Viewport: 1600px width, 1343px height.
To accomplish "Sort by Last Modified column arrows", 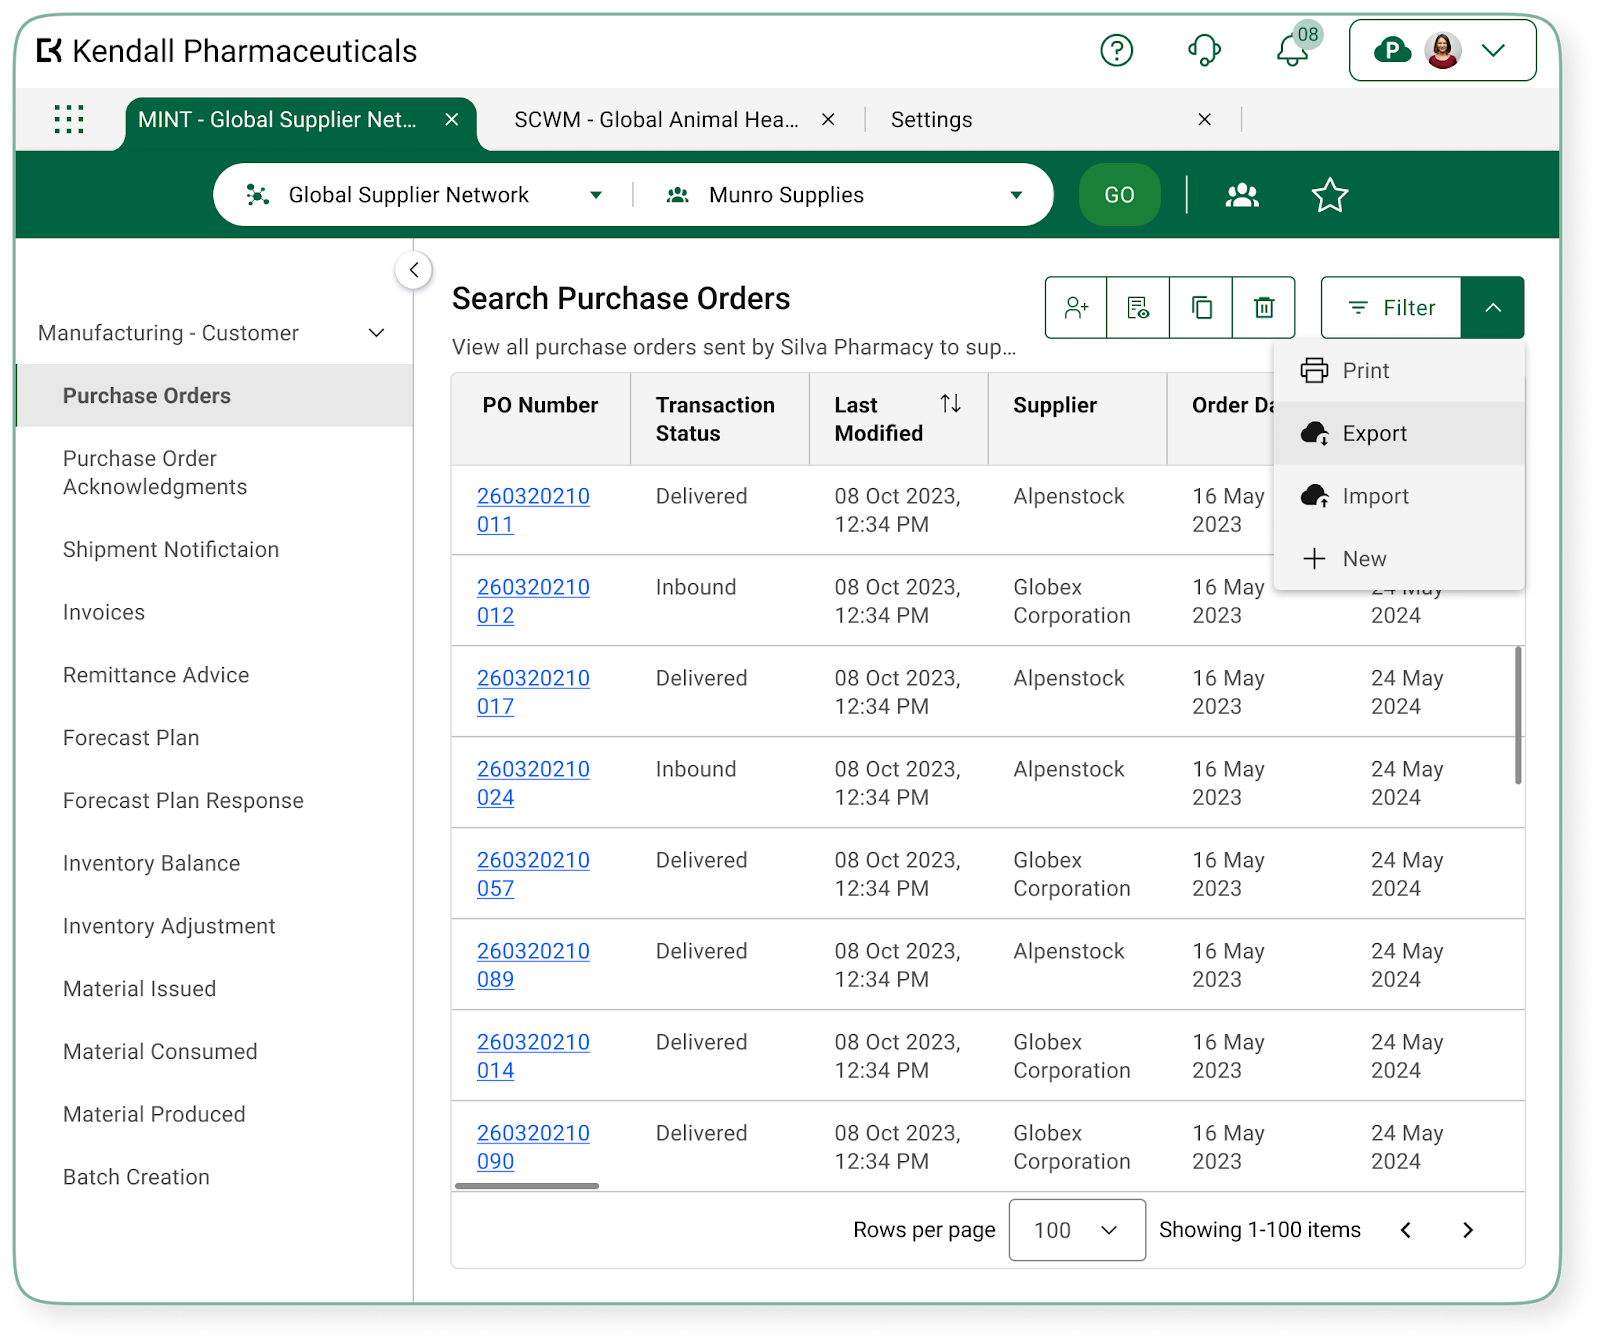I will coord(950,404).
